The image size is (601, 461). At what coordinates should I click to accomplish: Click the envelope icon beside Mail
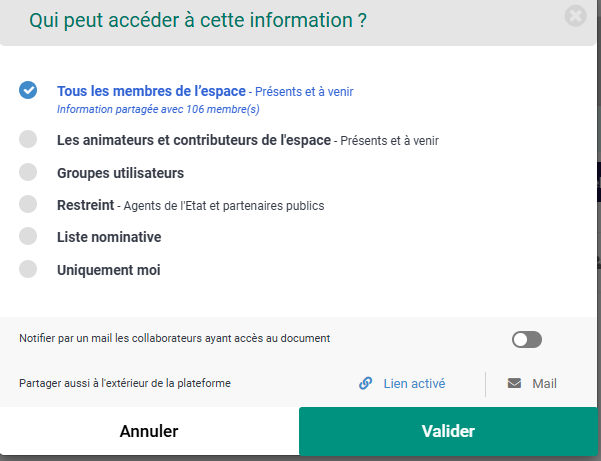[514, 383]
